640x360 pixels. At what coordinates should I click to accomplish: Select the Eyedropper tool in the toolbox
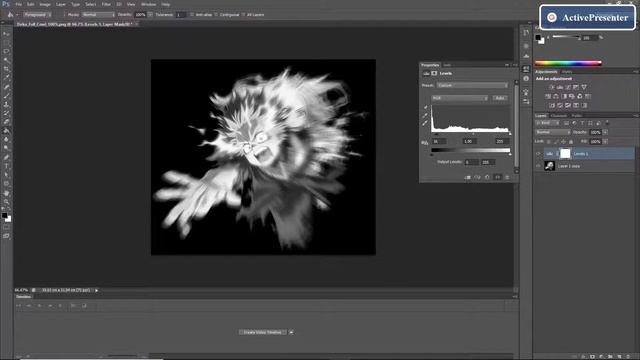[x=6, y=78]
